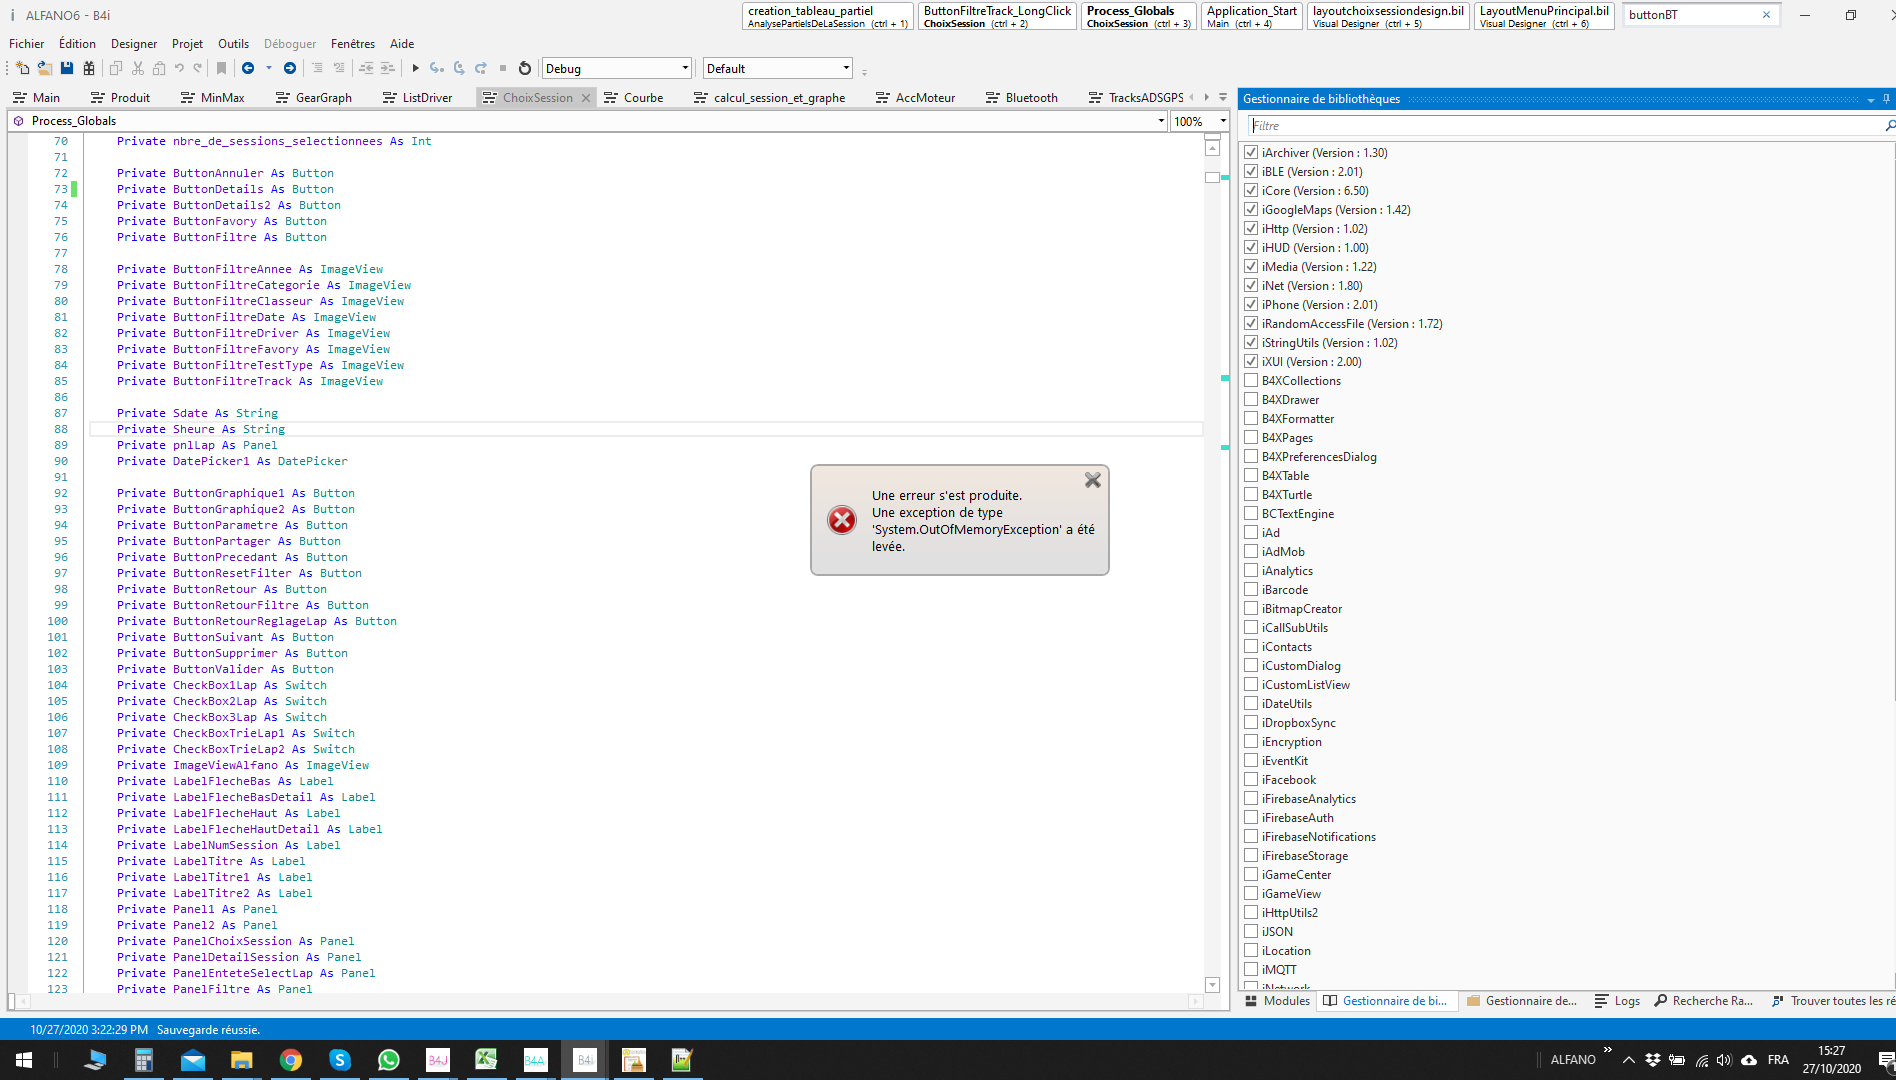Screen dimensions: 1896x1080
Task: Show hidden system tray icons chevron
Action: point(1629,1060)
